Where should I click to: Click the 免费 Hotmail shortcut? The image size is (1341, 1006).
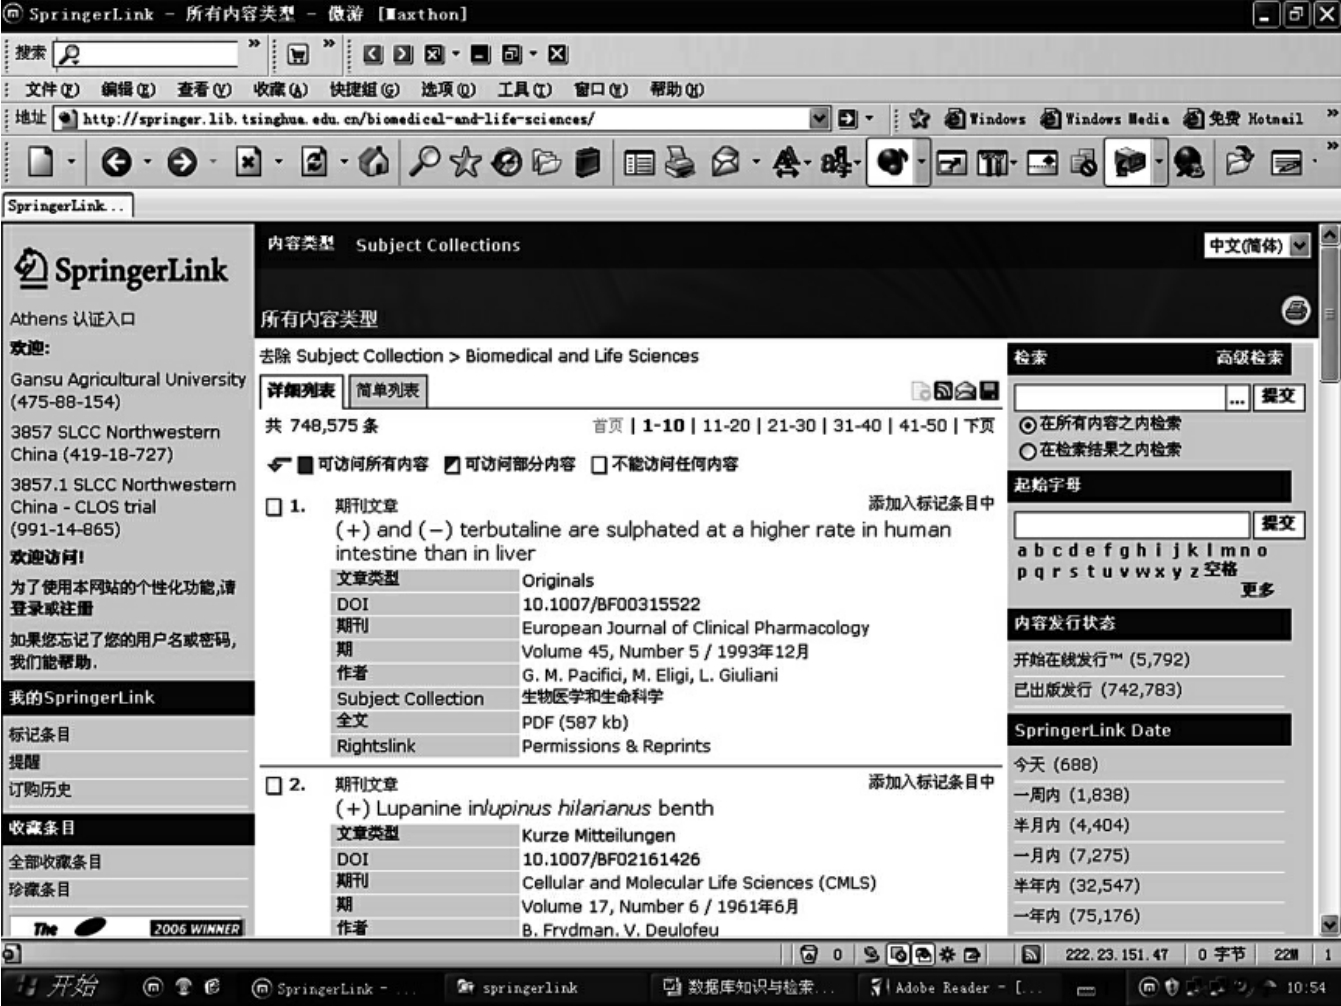coord(1244,119)
